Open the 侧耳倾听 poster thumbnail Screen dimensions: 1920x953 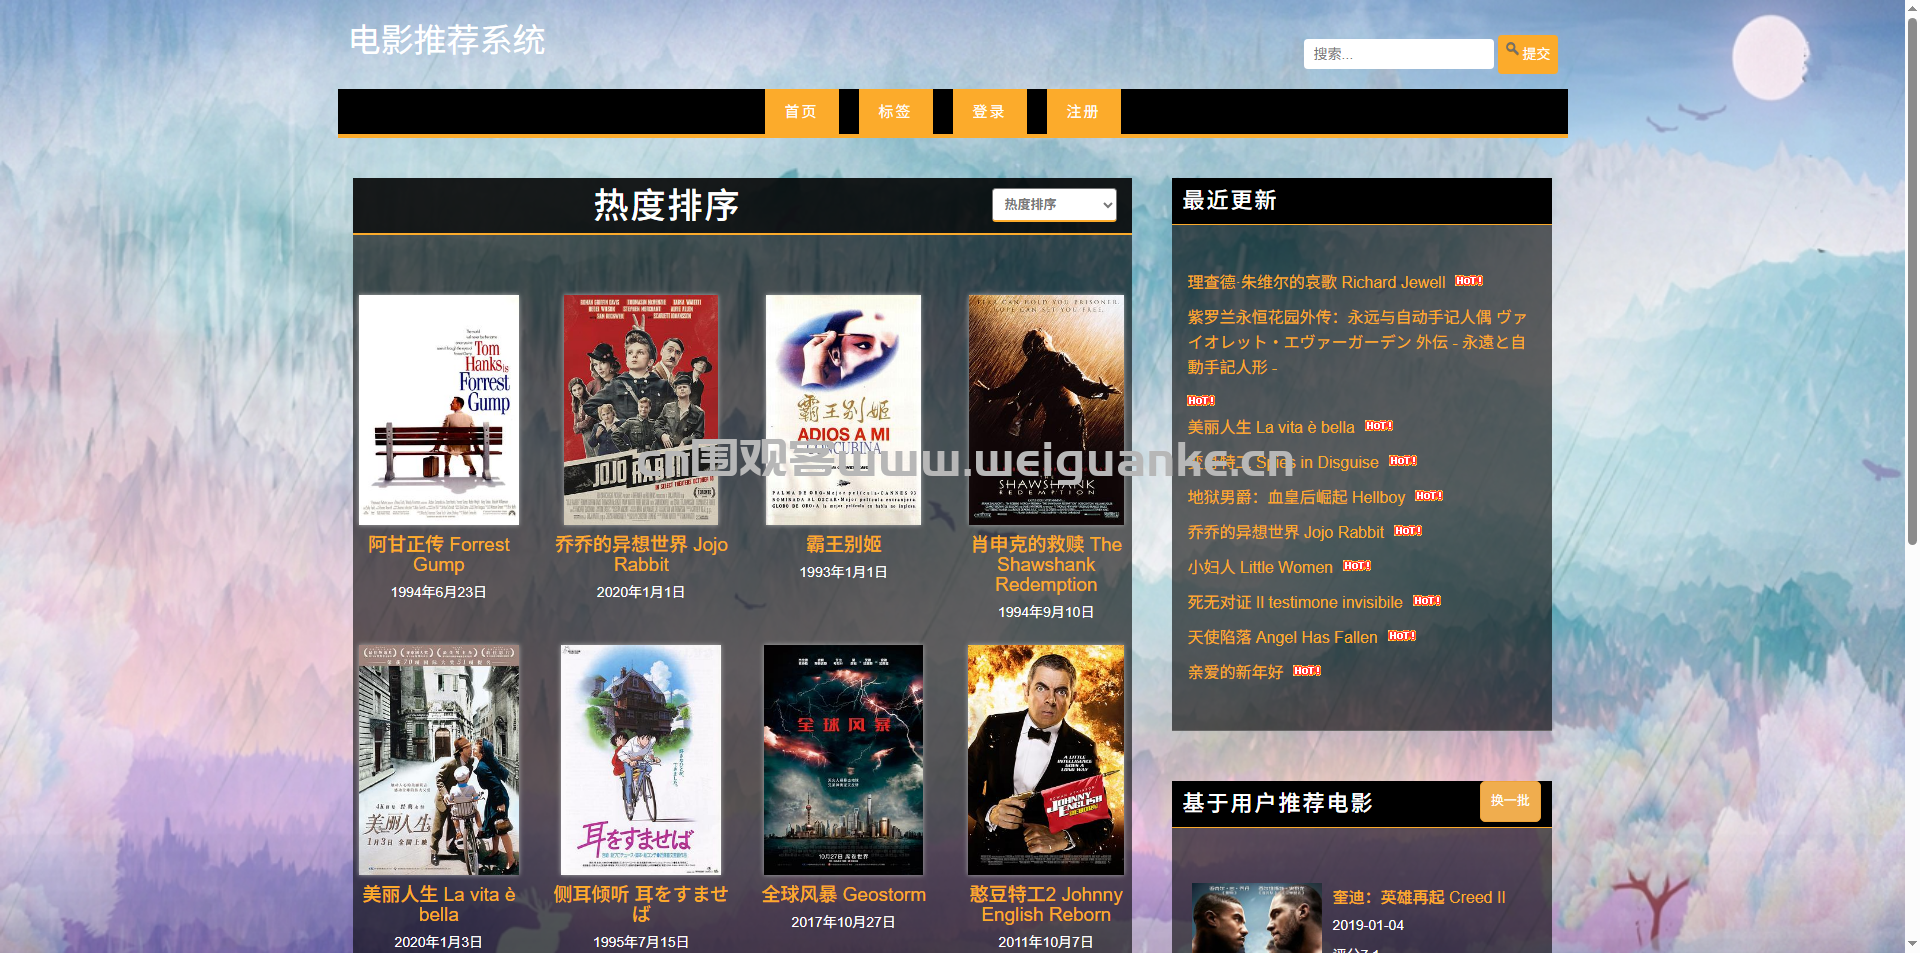(641, 760)
